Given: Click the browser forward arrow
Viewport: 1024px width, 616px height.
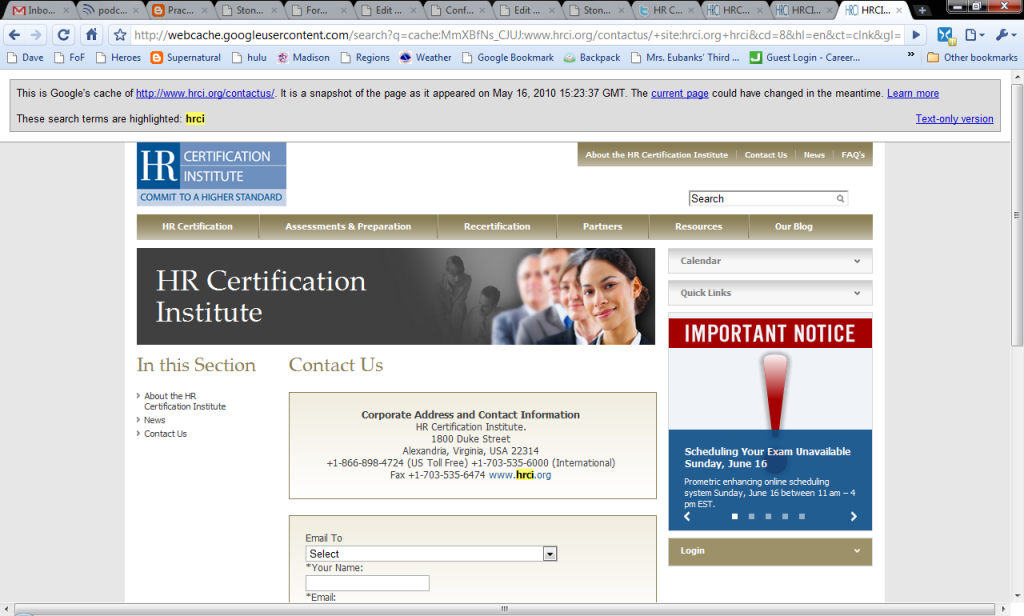Looking at the screenshot, I should click(36, 35).
